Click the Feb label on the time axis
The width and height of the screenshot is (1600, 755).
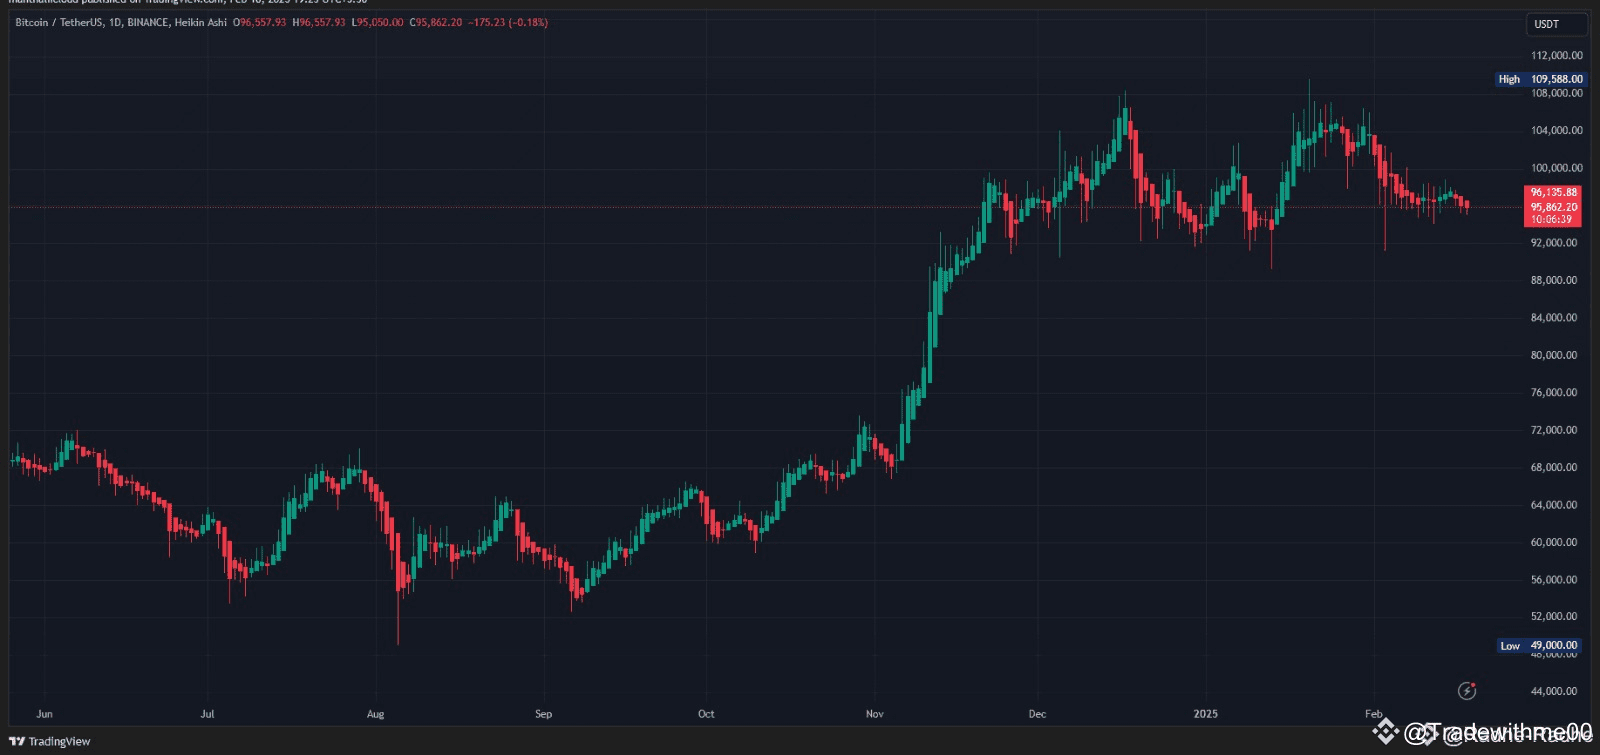point(1374,714)
